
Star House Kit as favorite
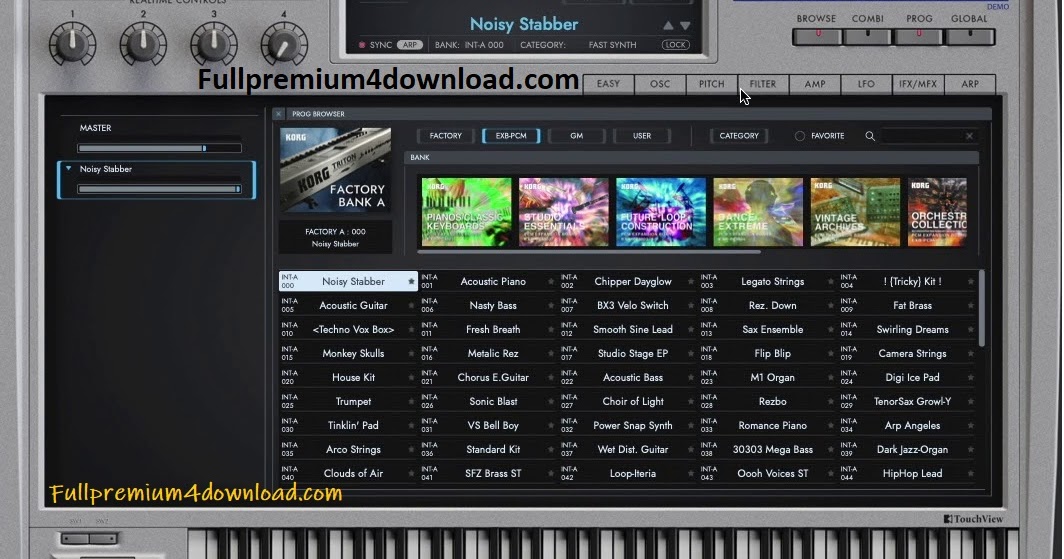(411, 378)
